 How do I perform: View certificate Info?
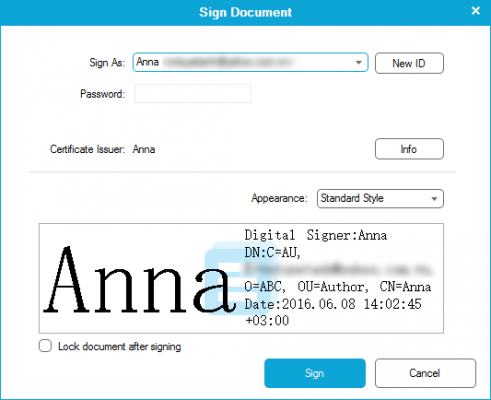(409, 149)
